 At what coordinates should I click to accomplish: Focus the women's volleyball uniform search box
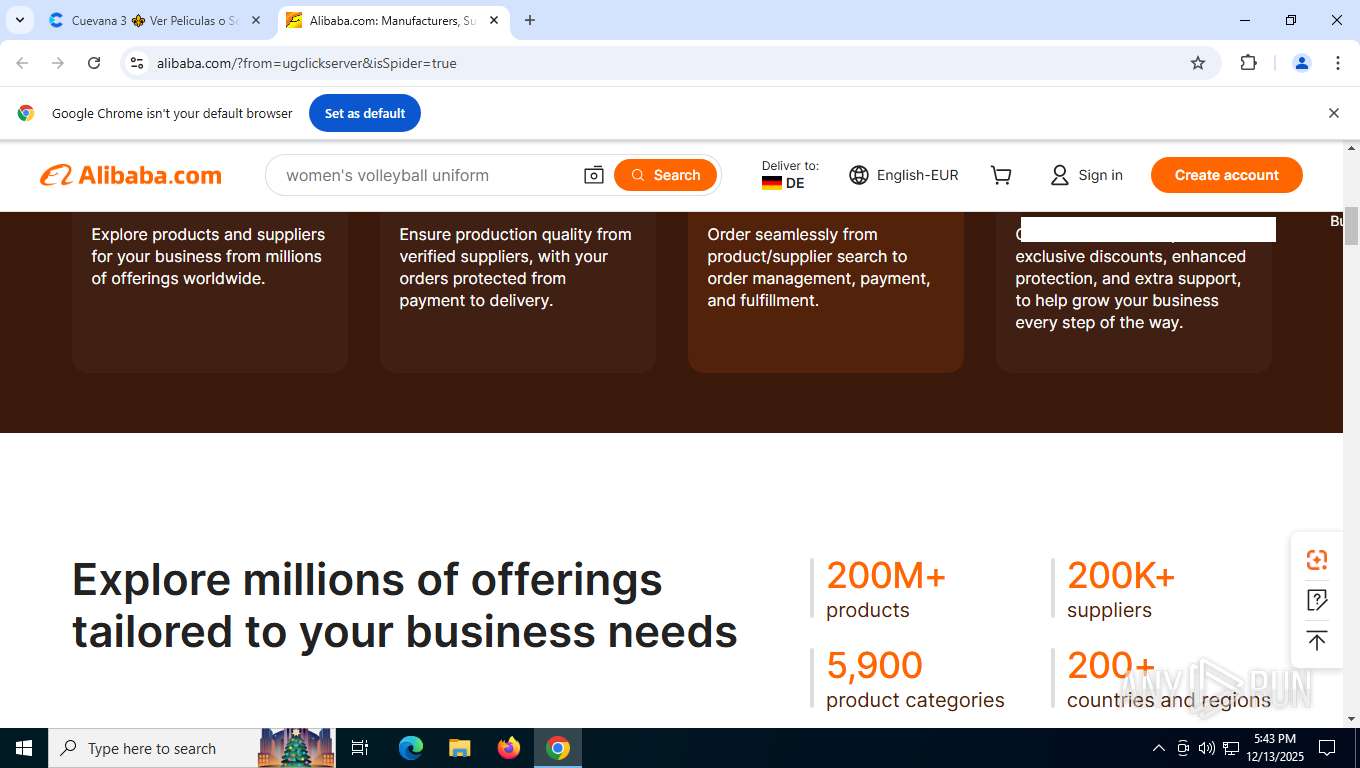point(430,175)
